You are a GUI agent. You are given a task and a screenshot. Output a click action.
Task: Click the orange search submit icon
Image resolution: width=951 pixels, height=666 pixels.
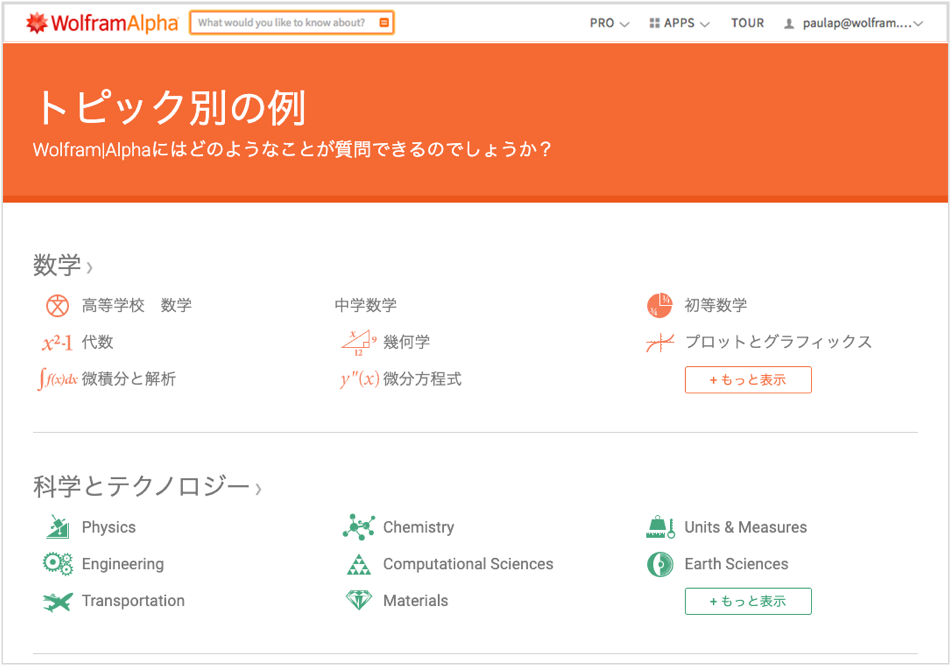click(x=384, y=23)
